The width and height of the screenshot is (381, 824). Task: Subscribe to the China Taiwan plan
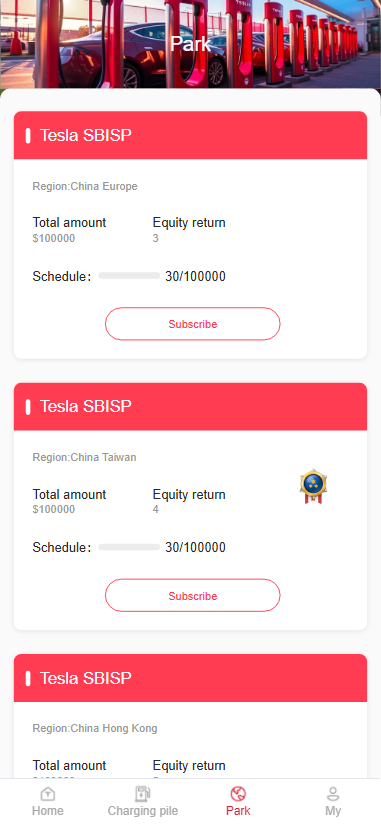(x=192, y=595)
